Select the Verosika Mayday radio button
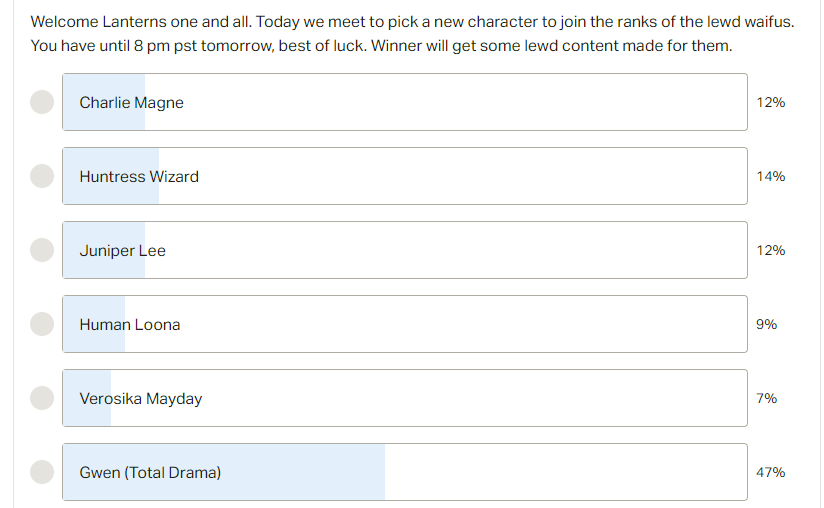 click(42, 398)
